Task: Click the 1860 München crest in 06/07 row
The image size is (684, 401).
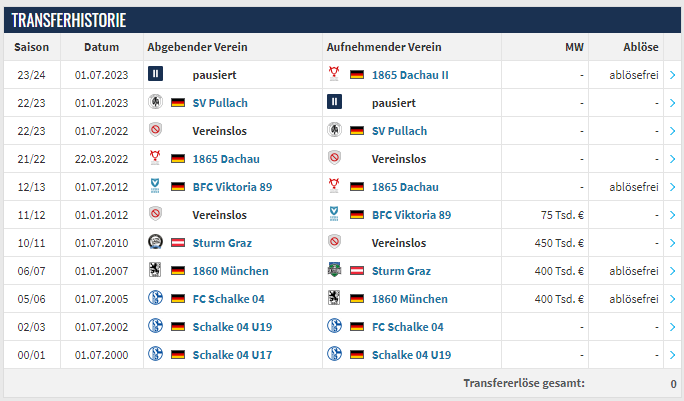Action: pyautogui.click(x=155, y=270)
